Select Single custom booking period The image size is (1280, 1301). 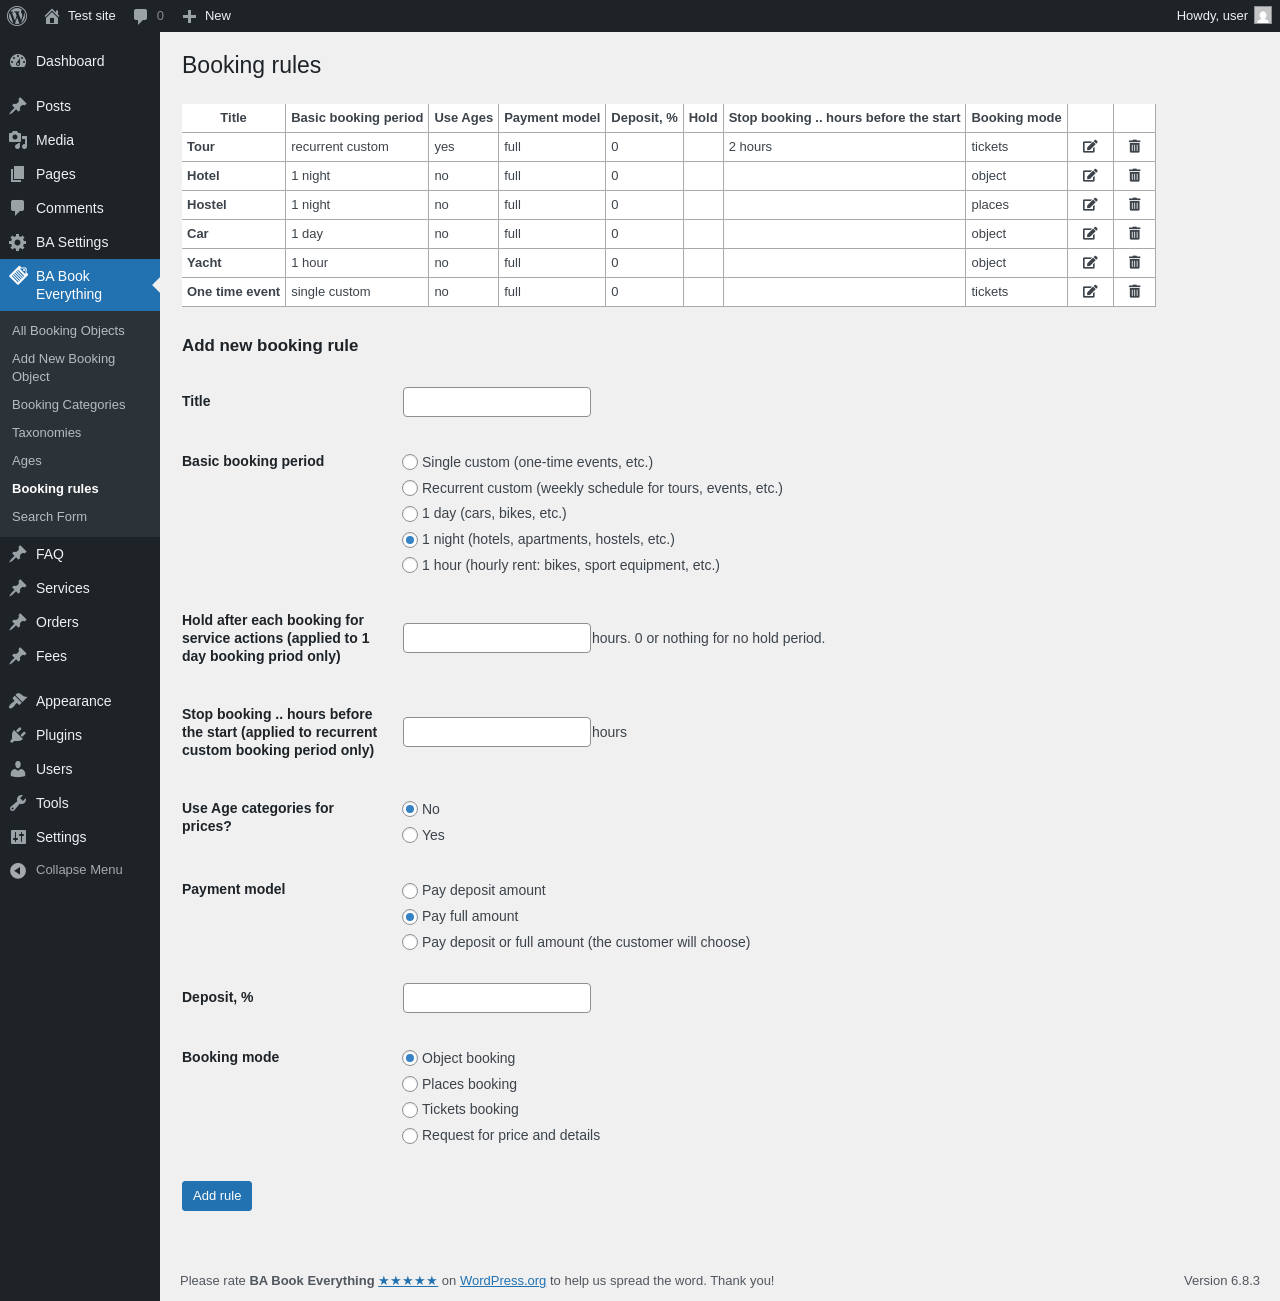(x=410, y=462)
